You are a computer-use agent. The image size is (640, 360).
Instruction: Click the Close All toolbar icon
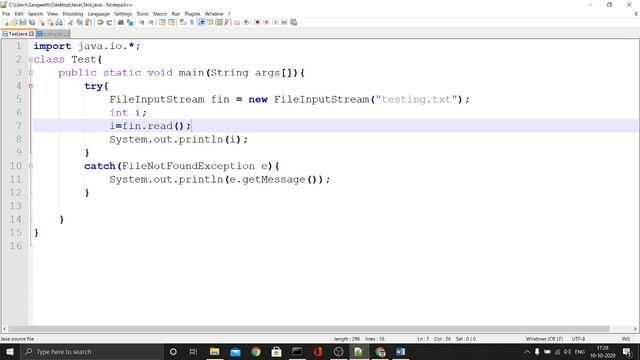(50, 22)
